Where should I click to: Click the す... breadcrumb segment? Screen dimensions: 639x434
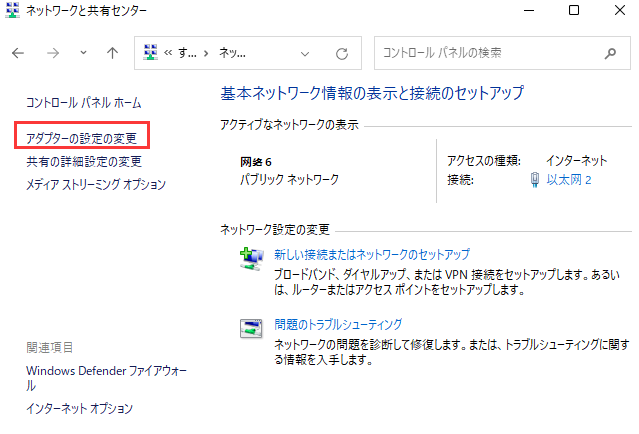tap(187, 53)
